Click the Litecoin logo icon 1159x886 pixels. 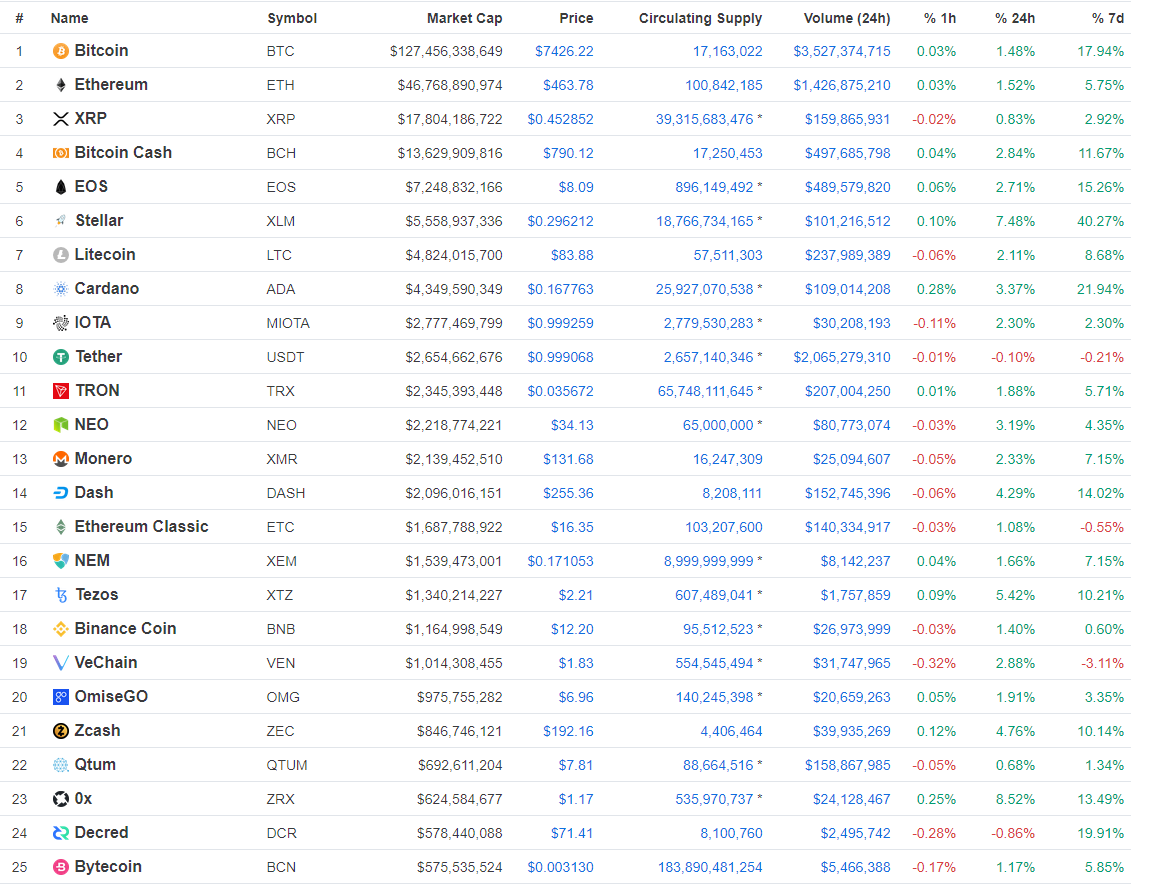click(x=61, y=255)
